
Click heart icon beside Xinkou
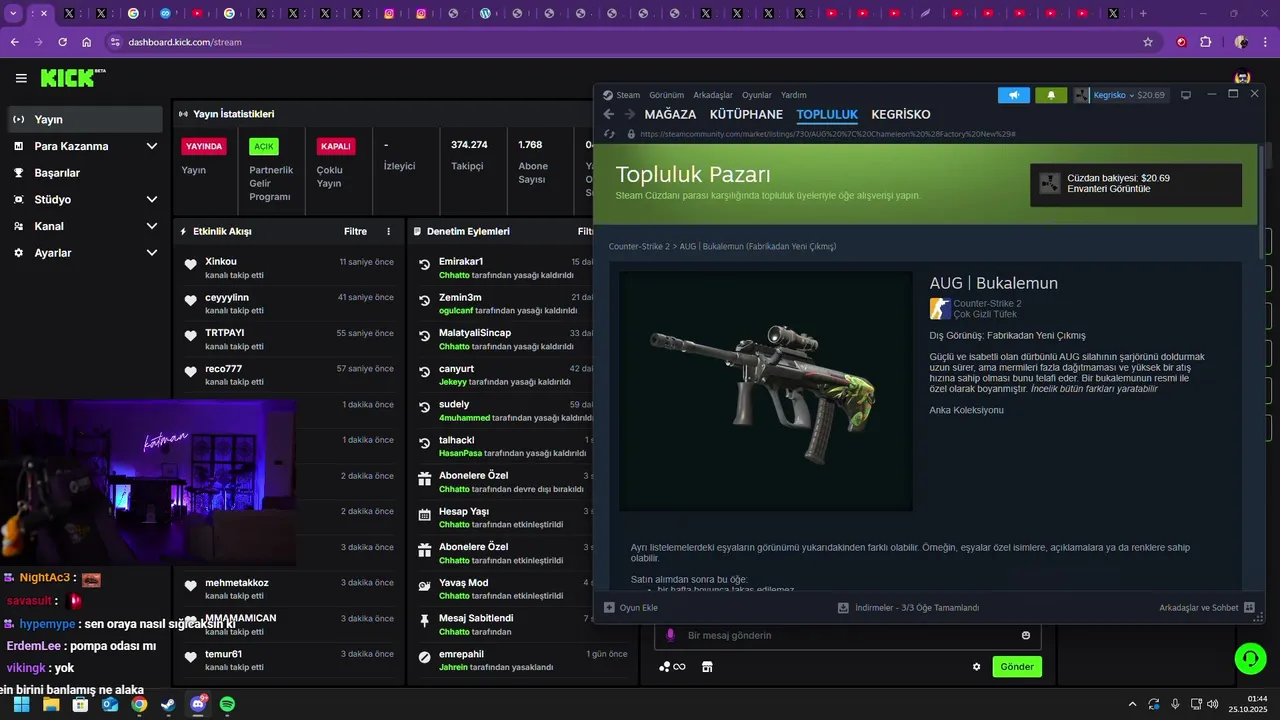tap(191, 265)
